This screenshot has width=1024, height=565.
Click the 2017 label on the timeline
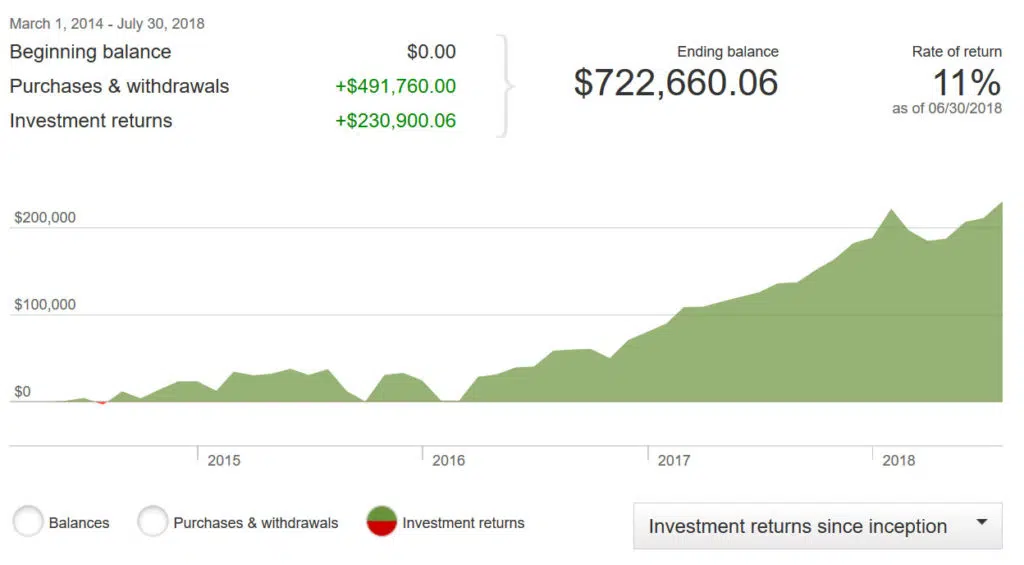[x=674, y=461]
